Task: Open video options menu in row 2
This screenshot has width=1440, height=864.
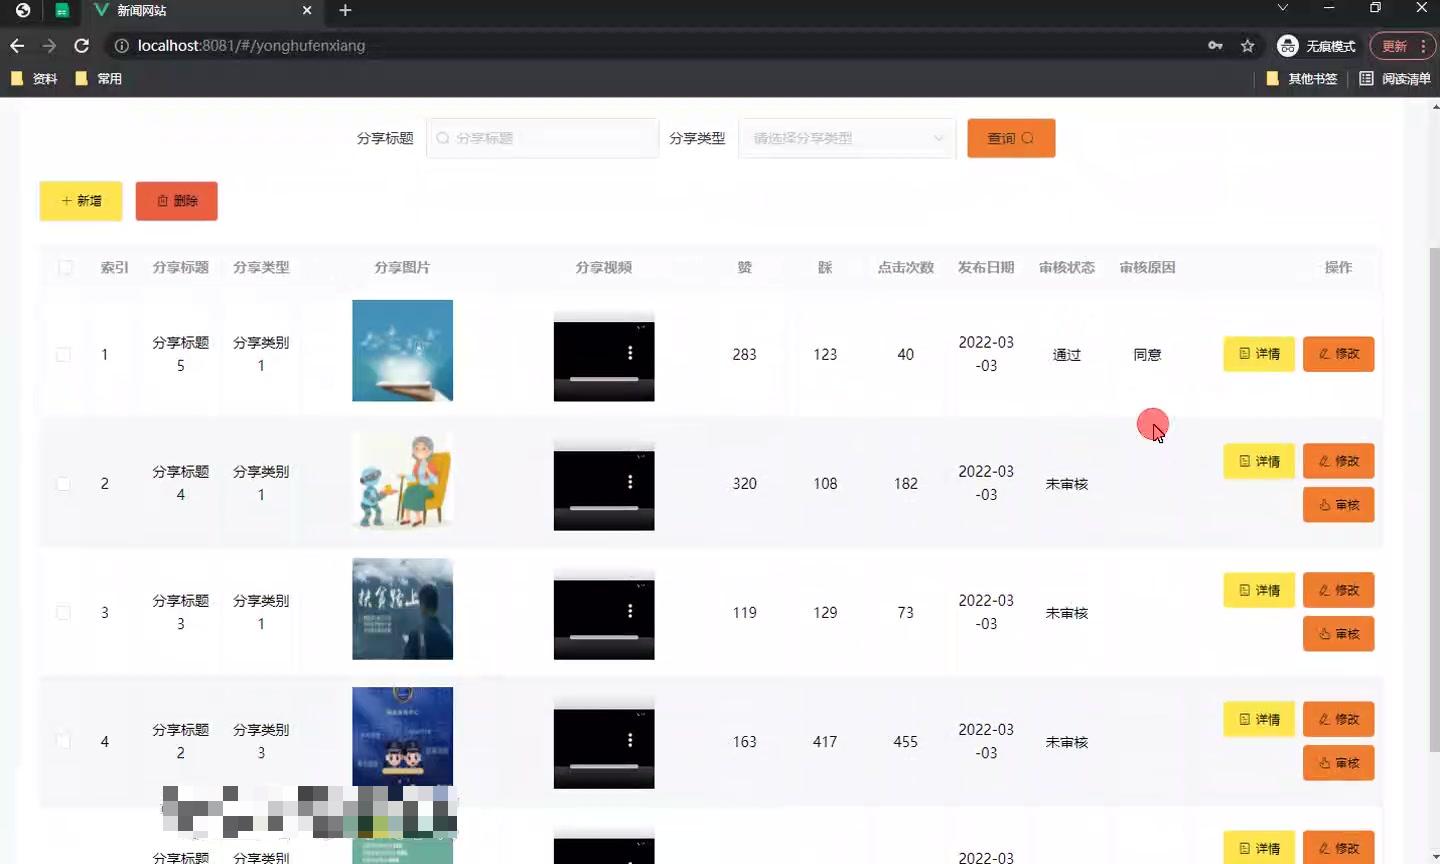Action: point(630,482)
